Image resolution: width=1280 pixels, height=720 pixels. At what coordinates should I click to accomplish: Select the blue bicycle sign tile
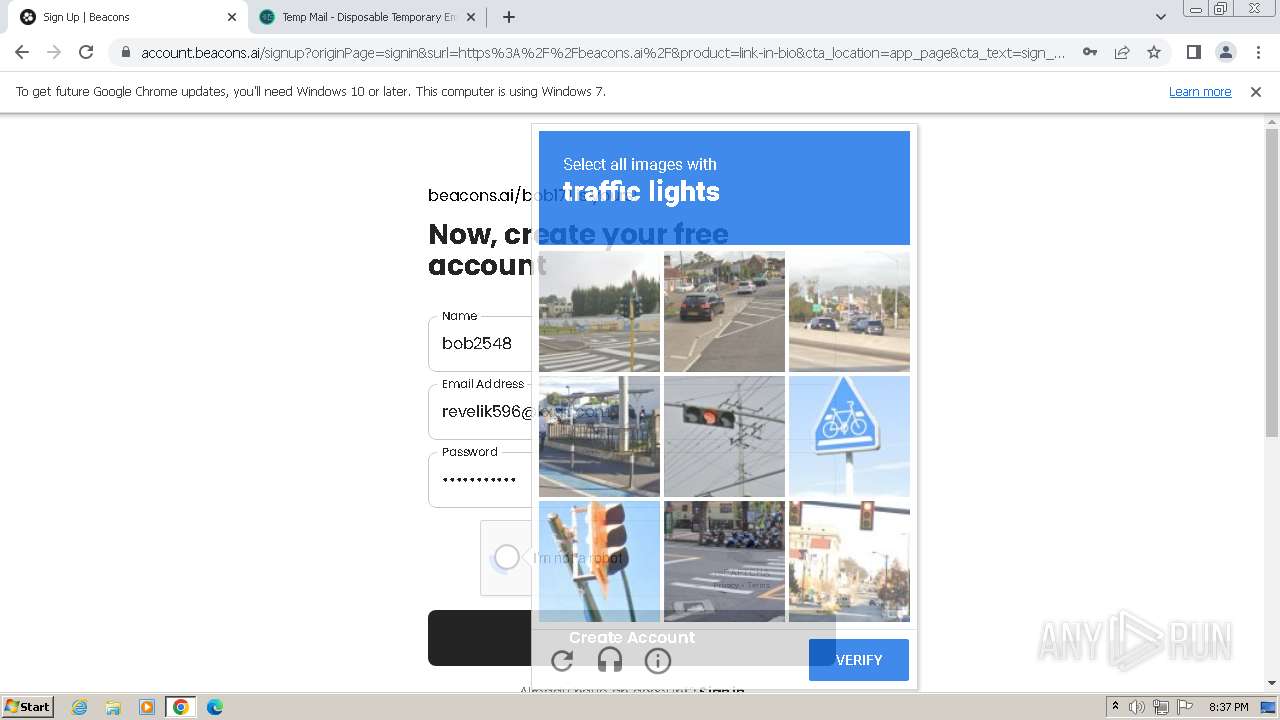[849, 436]
